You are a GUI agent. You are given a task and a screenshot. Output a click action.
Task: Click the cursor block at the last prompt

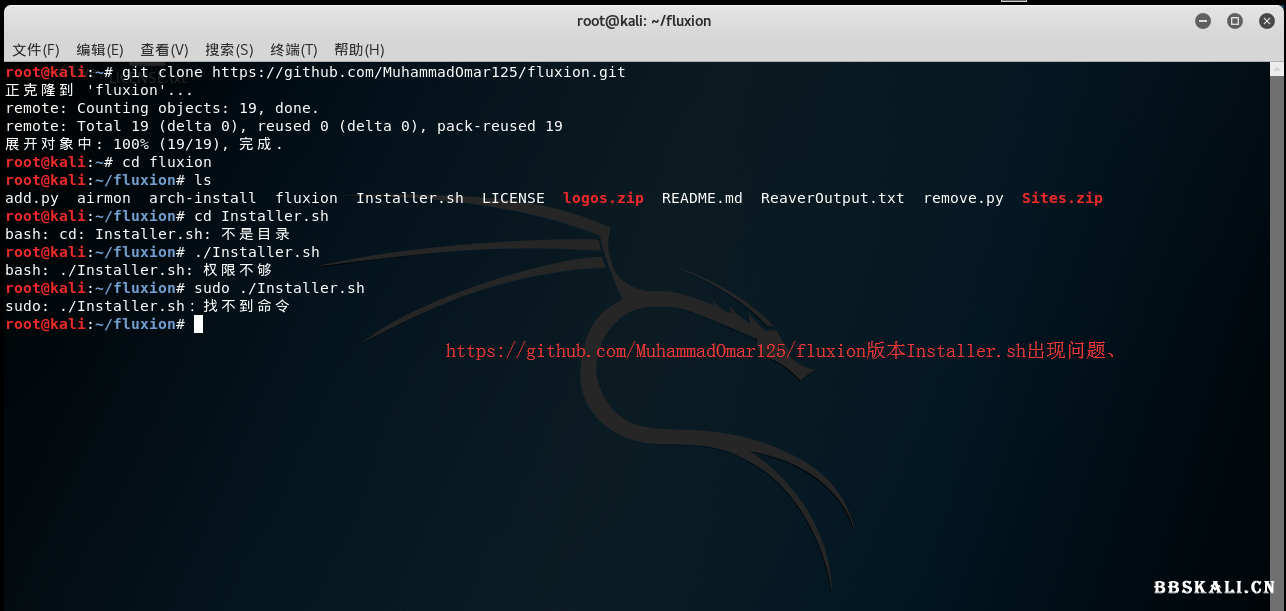[198, 324]
